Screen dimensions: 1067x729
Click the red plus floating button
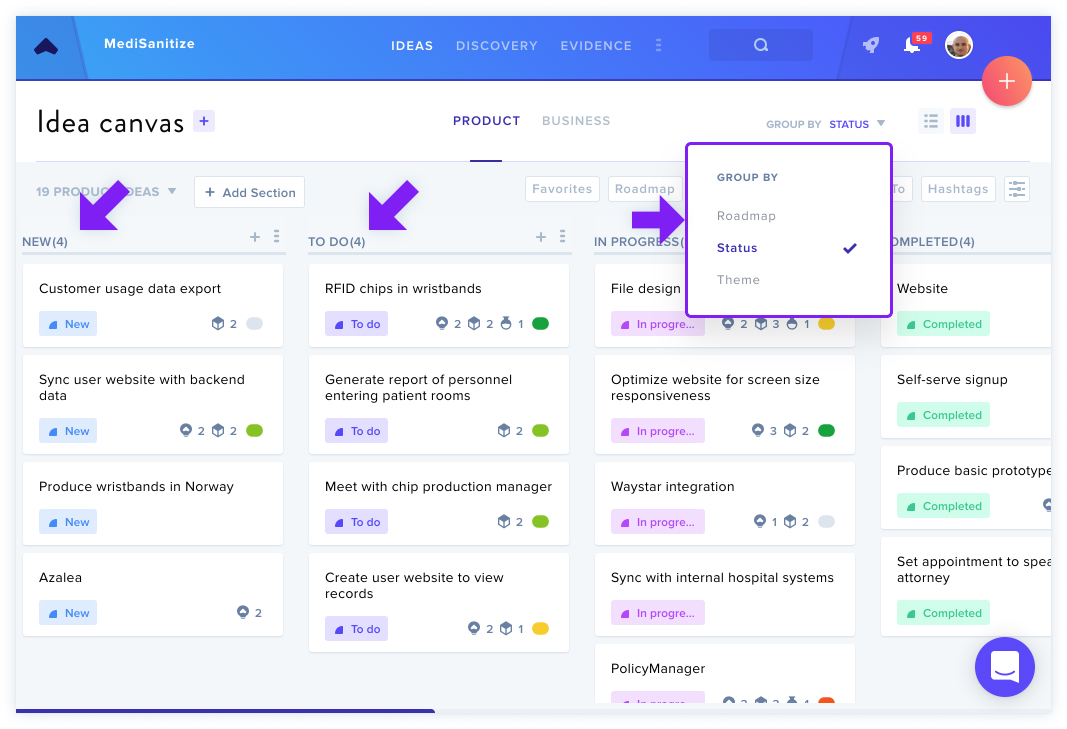pyautogui.click(x=1006, y=81)
